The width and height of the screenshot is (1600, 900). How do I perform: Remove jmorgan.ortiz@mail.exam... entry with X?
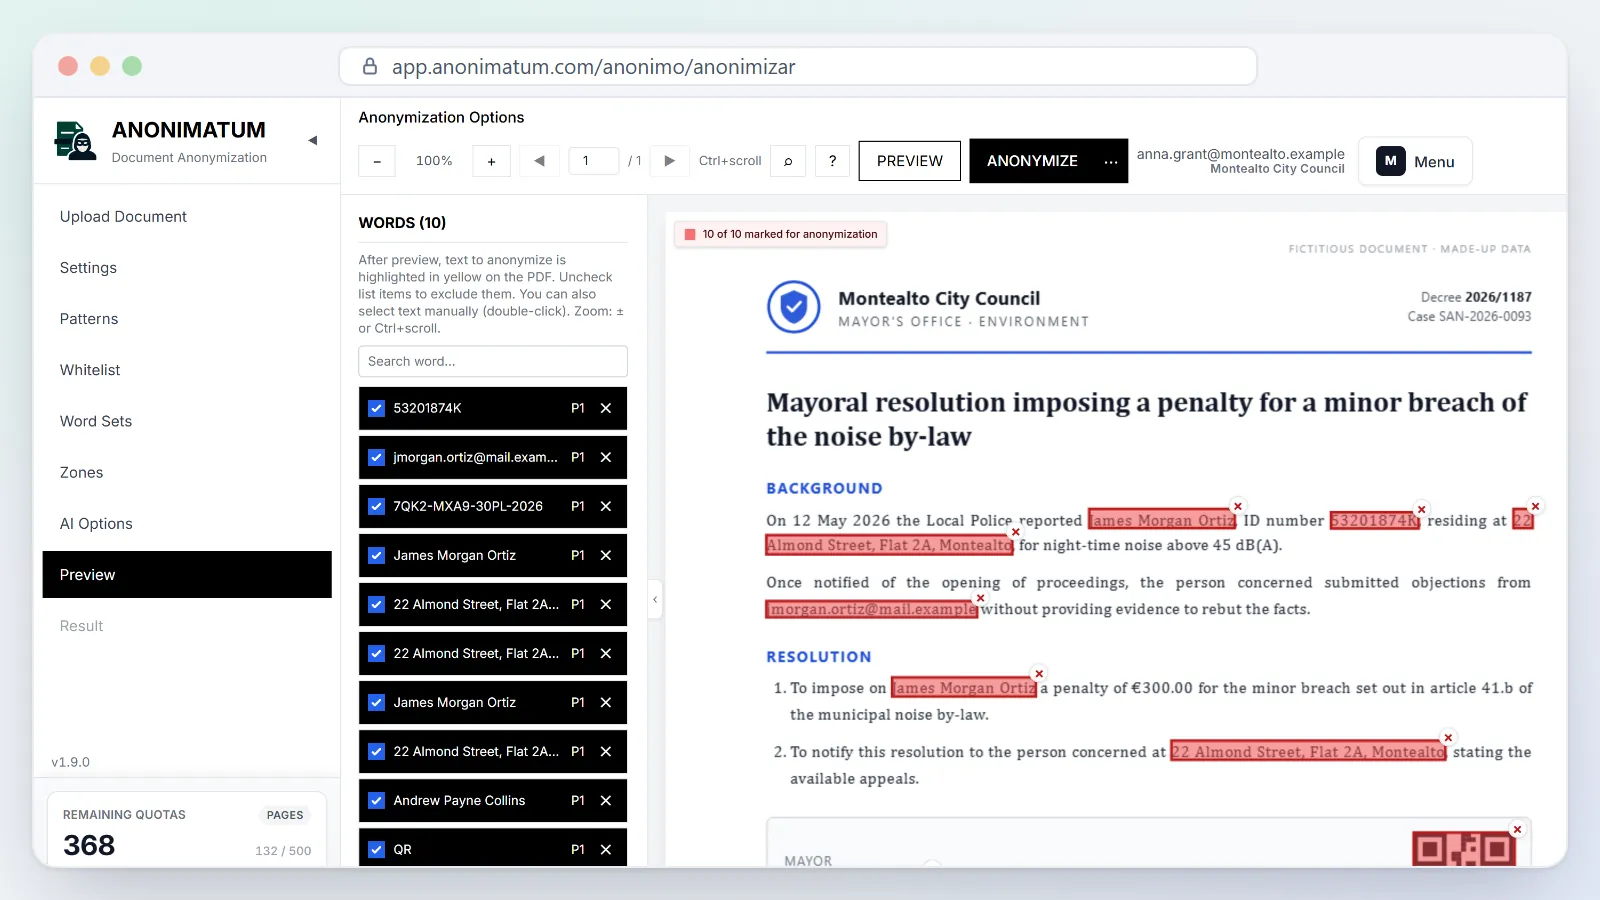(606, 457)
